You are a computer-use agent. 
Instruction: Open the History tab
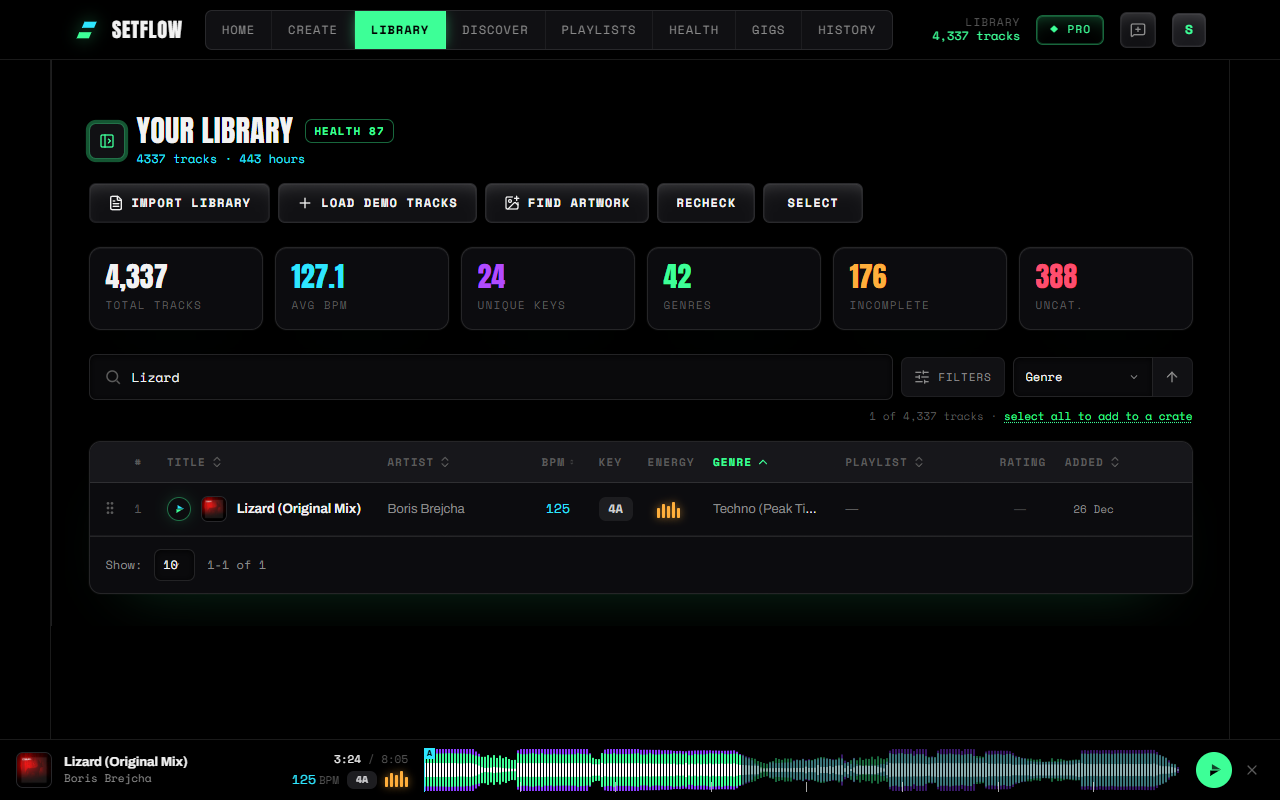(847, 30)
